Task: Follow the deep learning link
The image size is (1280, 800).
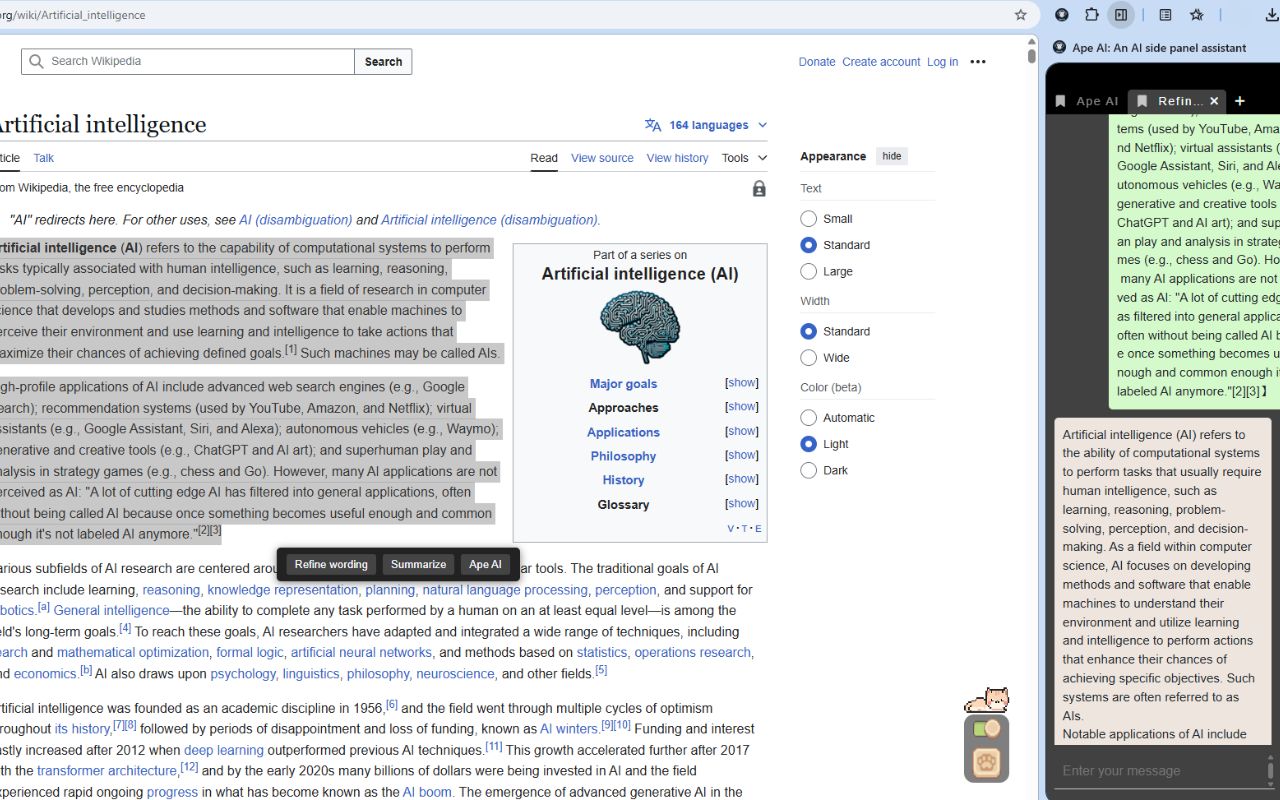Action: tap(224, 750)
